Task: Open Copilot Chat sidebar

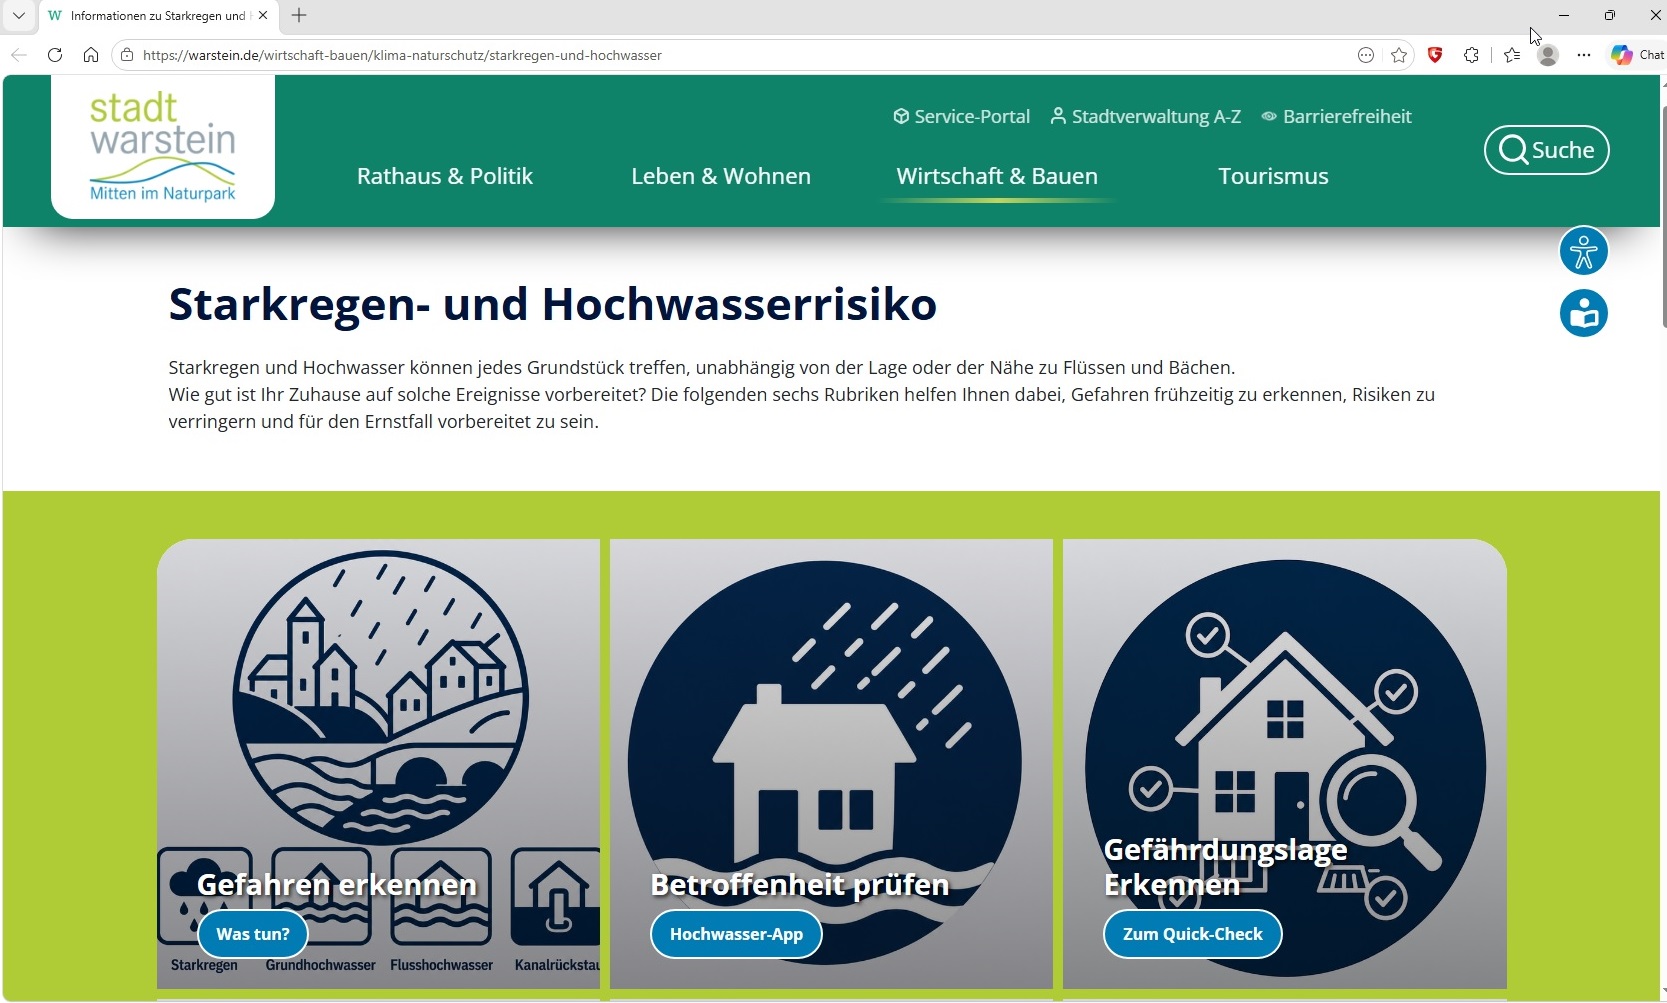Action: coord(1637,55)
